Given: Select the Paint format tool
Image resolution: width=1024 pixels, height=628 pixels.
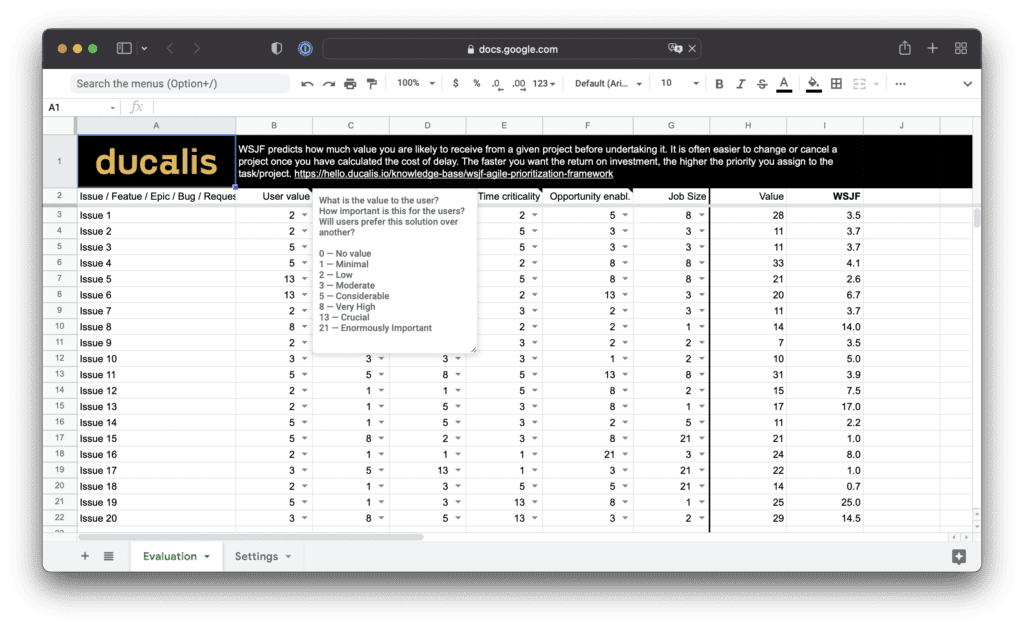Looking at the screenshot, I should [x=372, y=83].
